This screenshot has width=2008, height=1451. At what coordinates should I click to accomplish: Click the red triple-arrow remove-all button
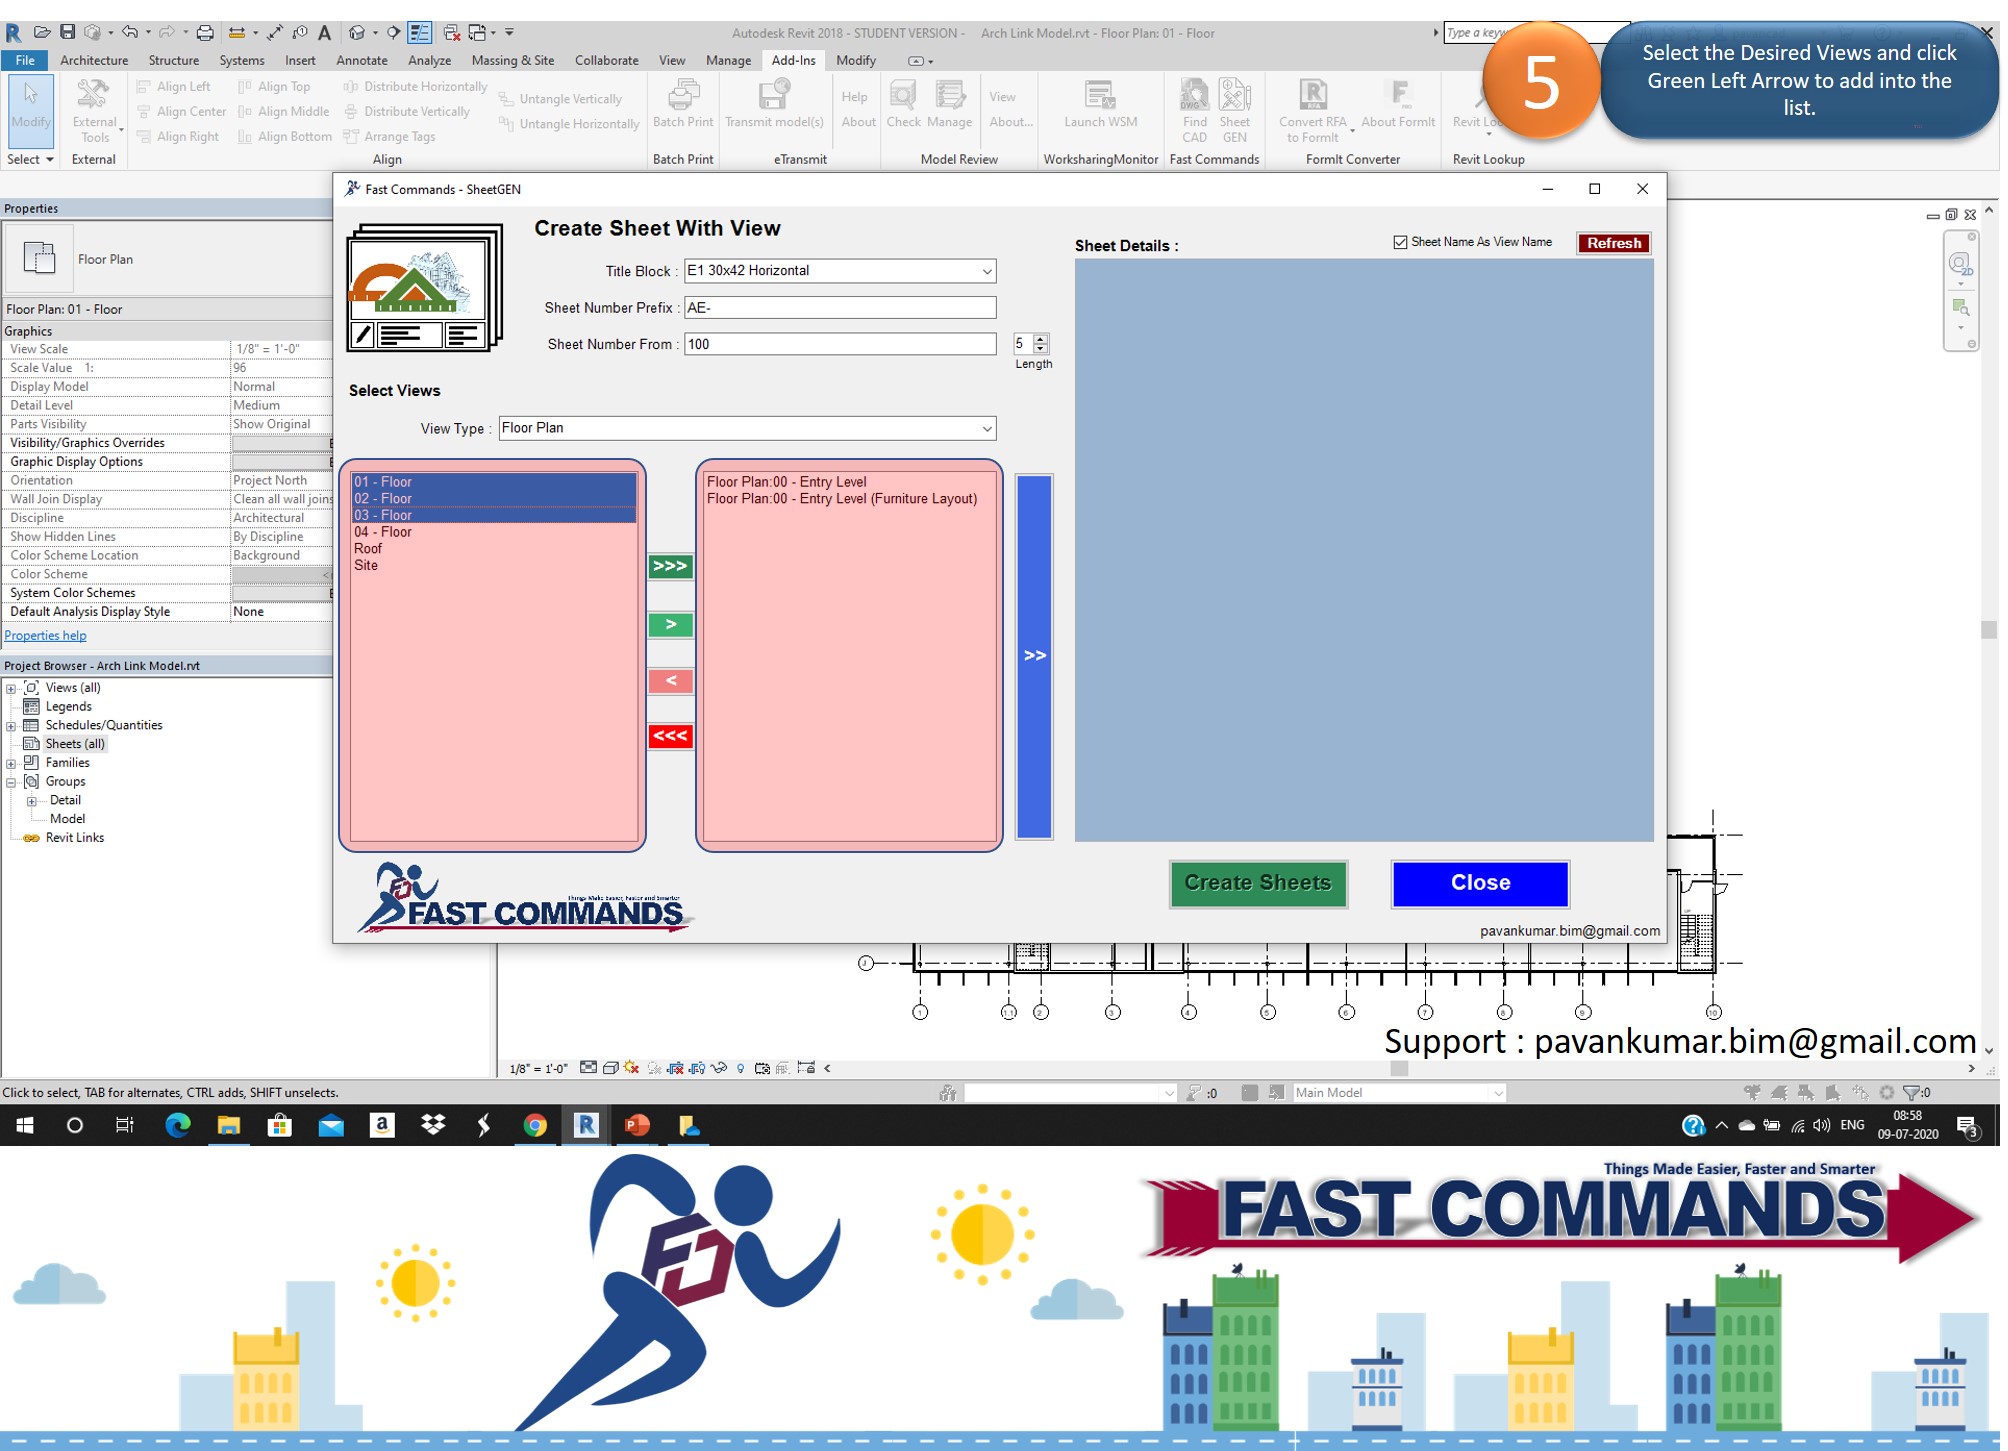(x=670, y=737)
